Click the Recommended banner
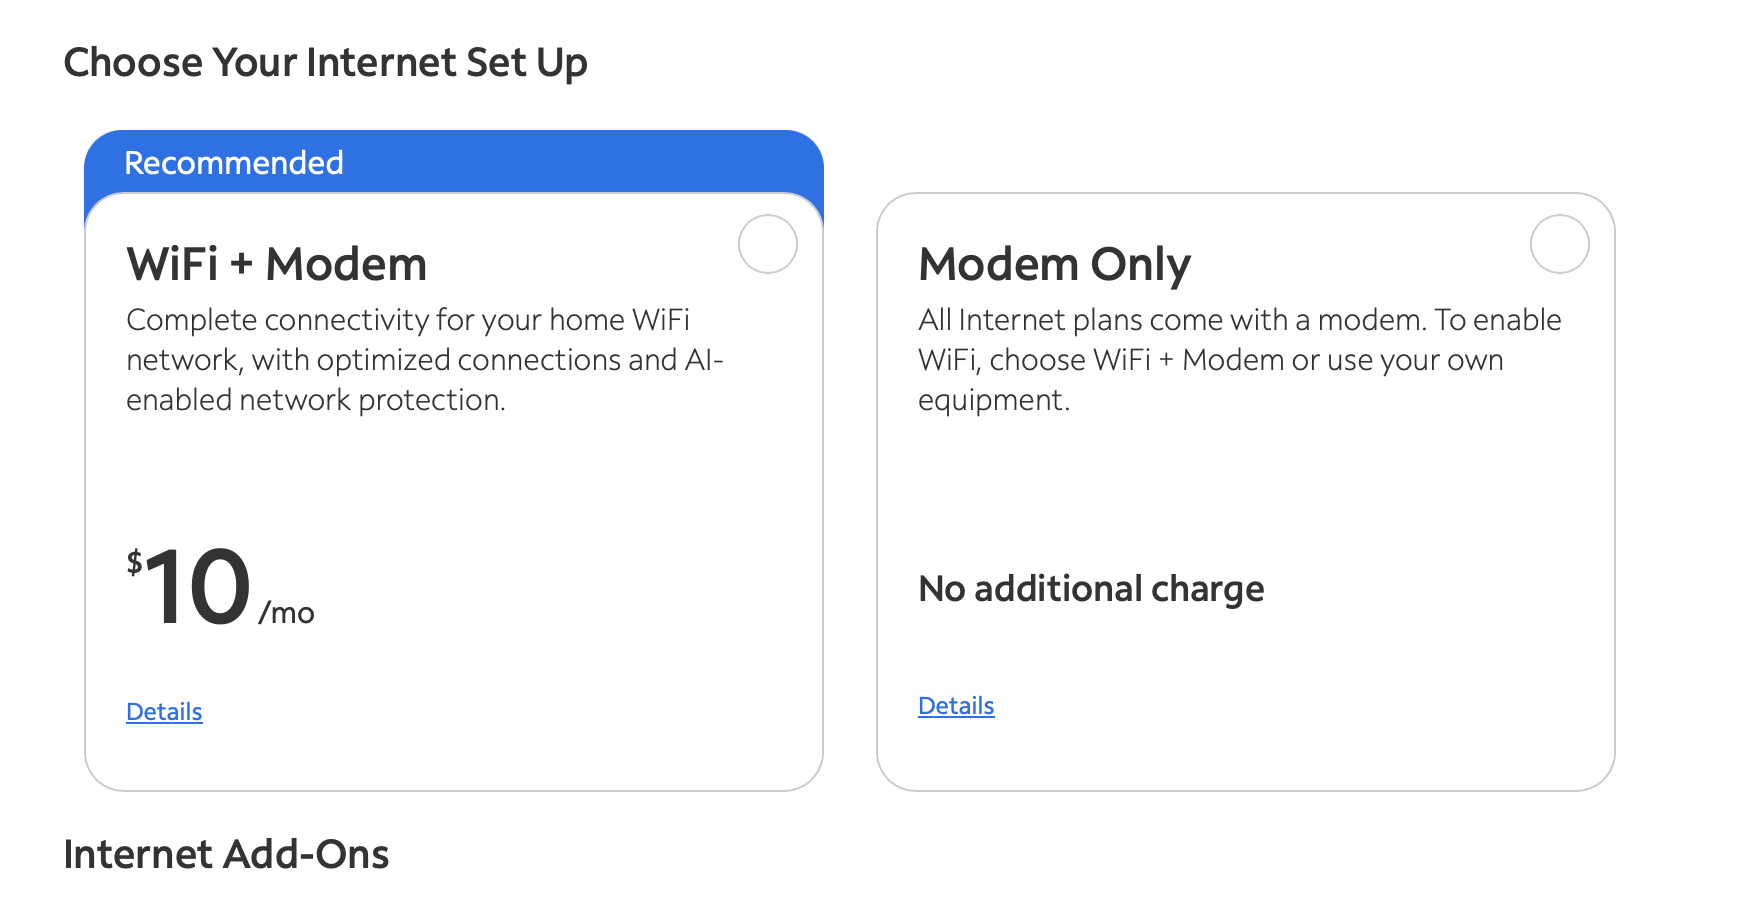This screenshot has height=910, width=1756. 454,162
